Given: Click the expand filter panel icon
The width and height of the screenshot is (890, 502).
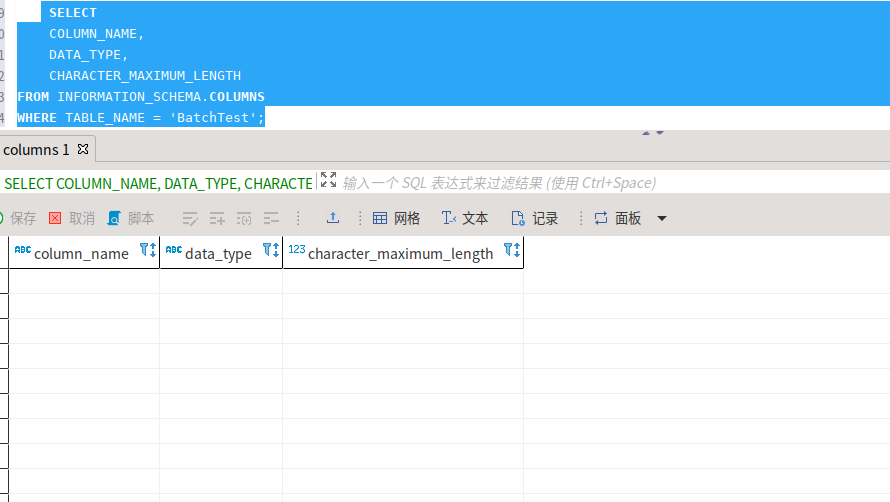Looking at the screenshot, I should (328, 180).
